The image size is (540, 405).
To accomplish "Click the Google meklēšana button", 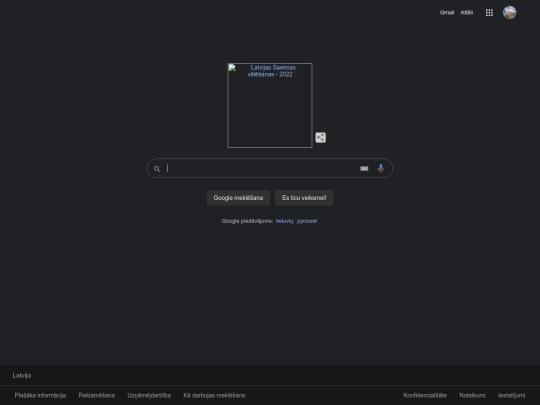I will click(238, 198).
